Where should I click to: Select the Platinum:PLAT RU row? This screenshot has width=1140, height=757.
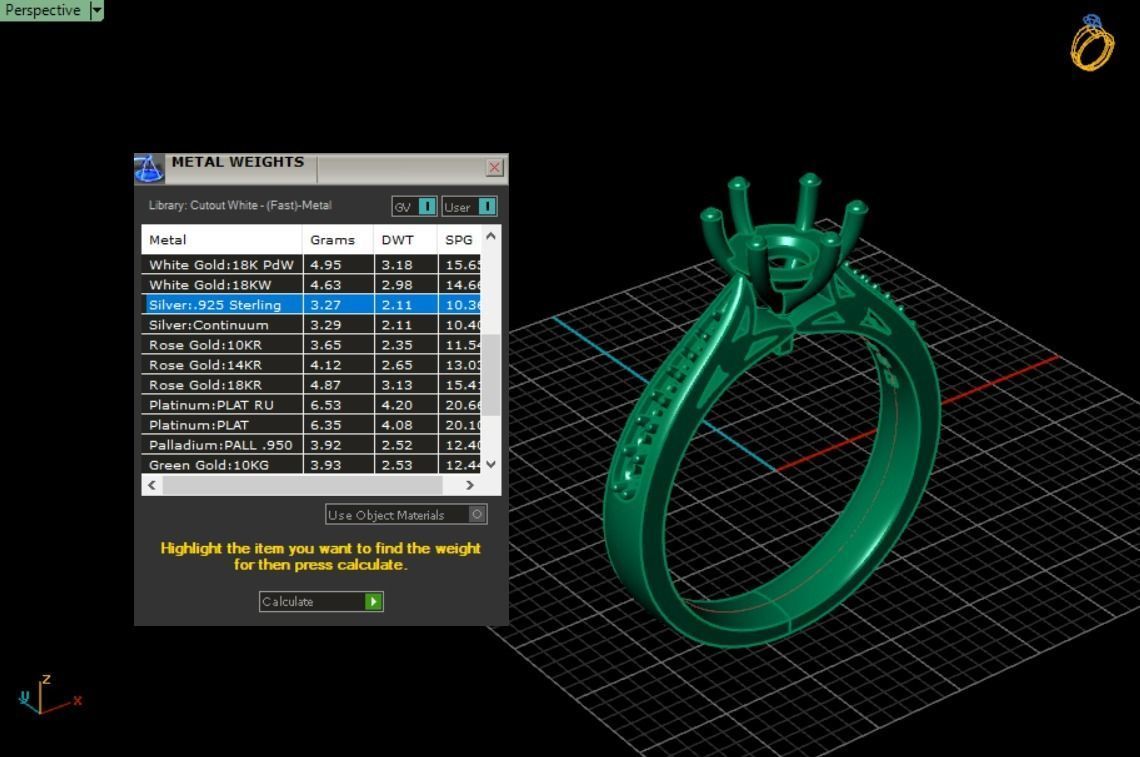(311, 404)
